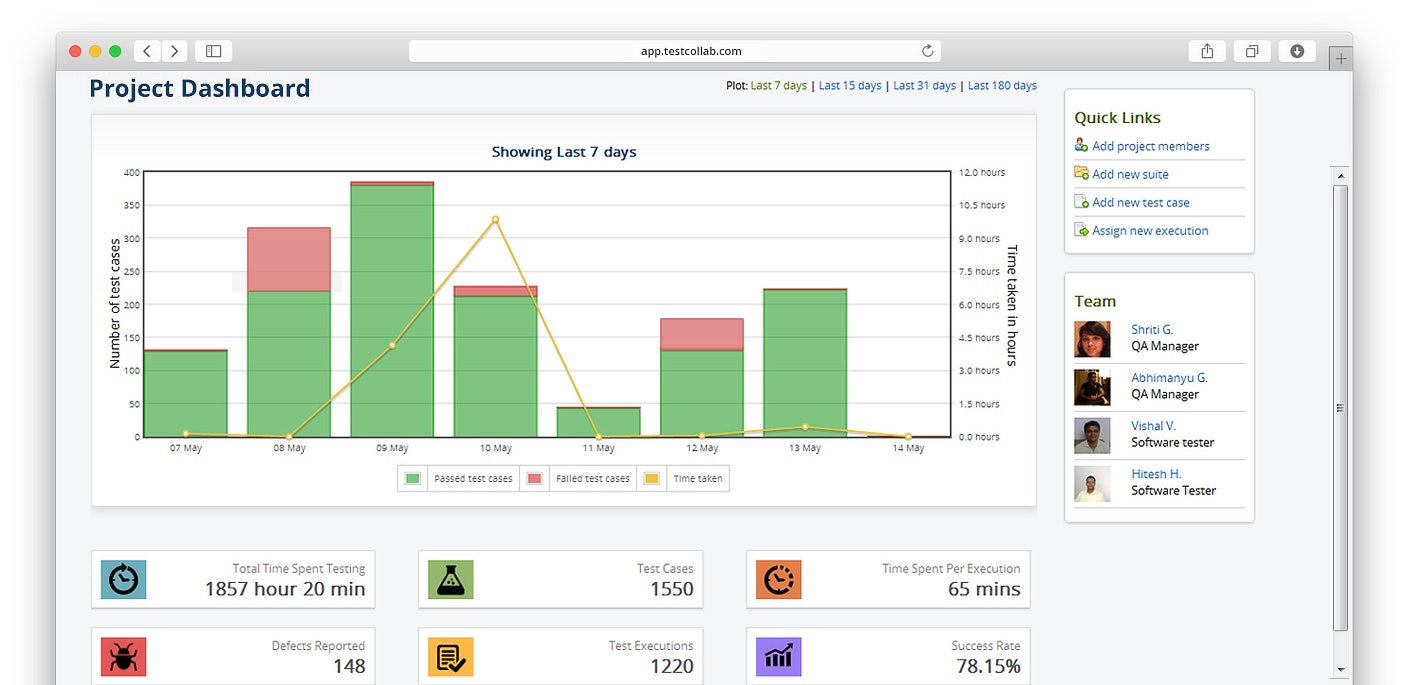Click the Total Time Spent Testing clock icon
The width and height of the screenshot is (1409, 685).
pos(124,579)
